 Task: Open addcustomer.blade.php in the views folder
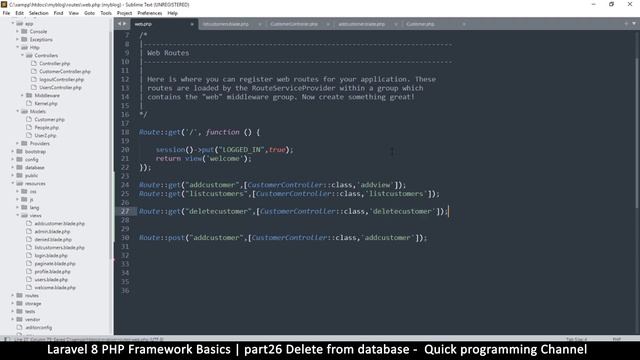pyautogui.click(x=60, y=223)
